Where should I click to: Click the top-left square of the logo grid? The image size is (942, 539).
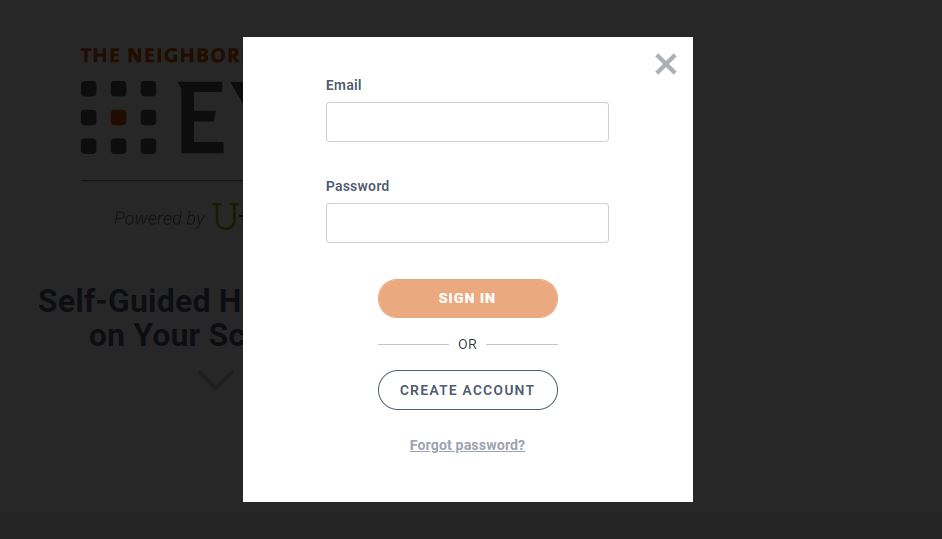pos(89,89)
